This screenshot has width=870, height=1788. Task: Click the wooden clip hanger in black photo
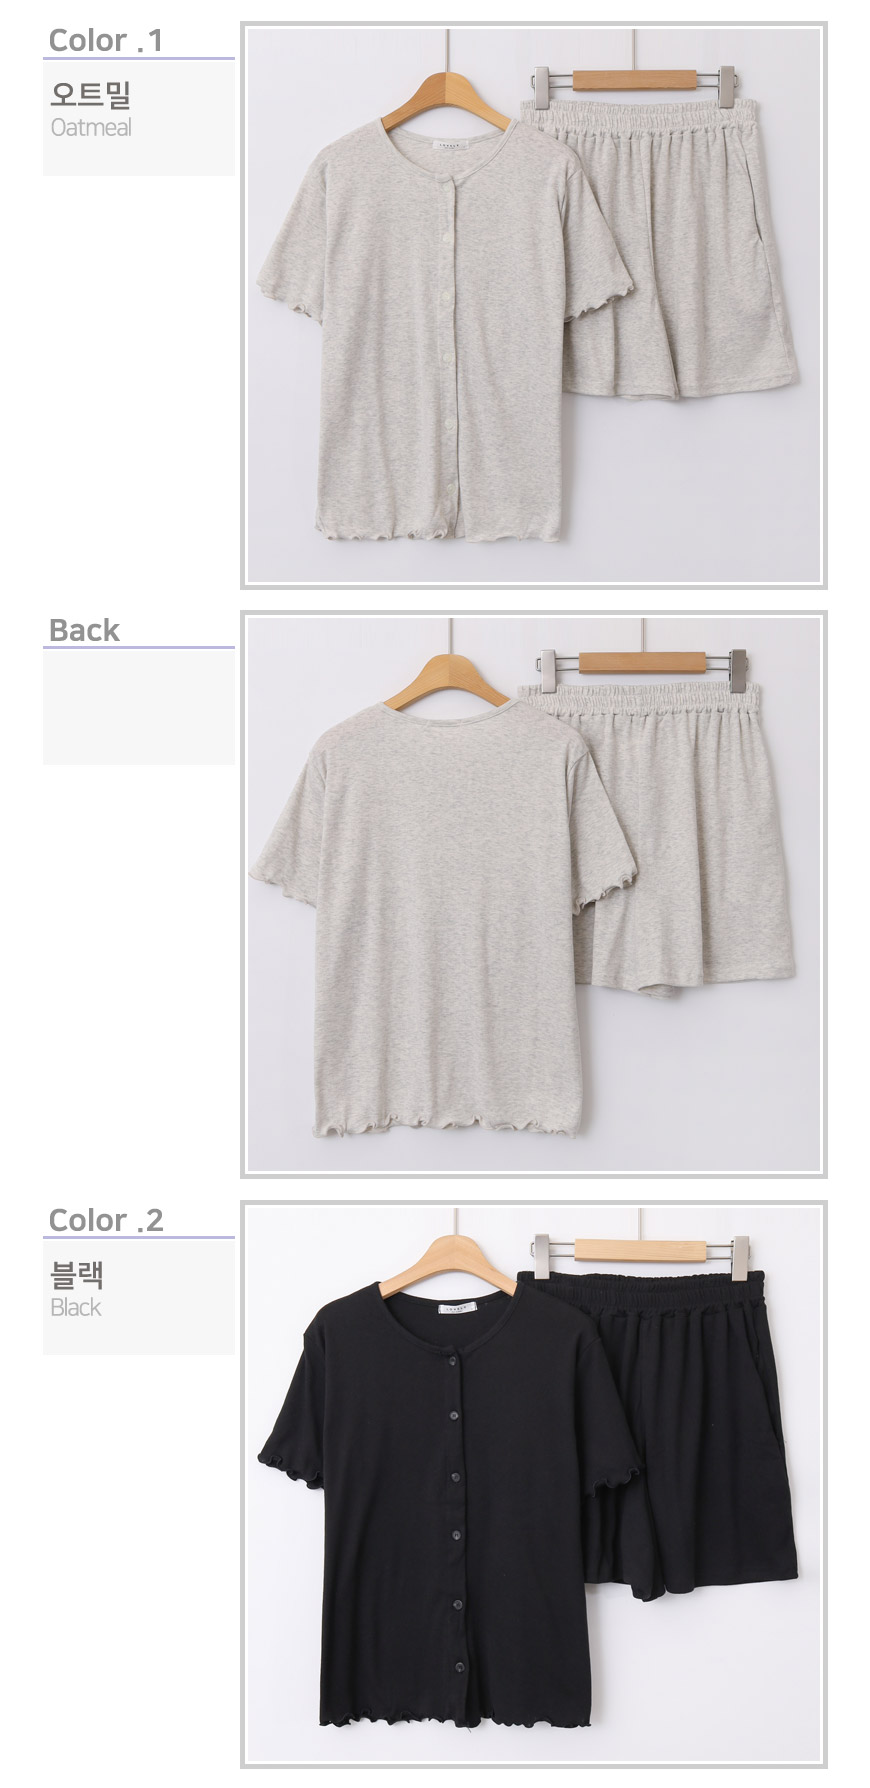pos(640,1251)
